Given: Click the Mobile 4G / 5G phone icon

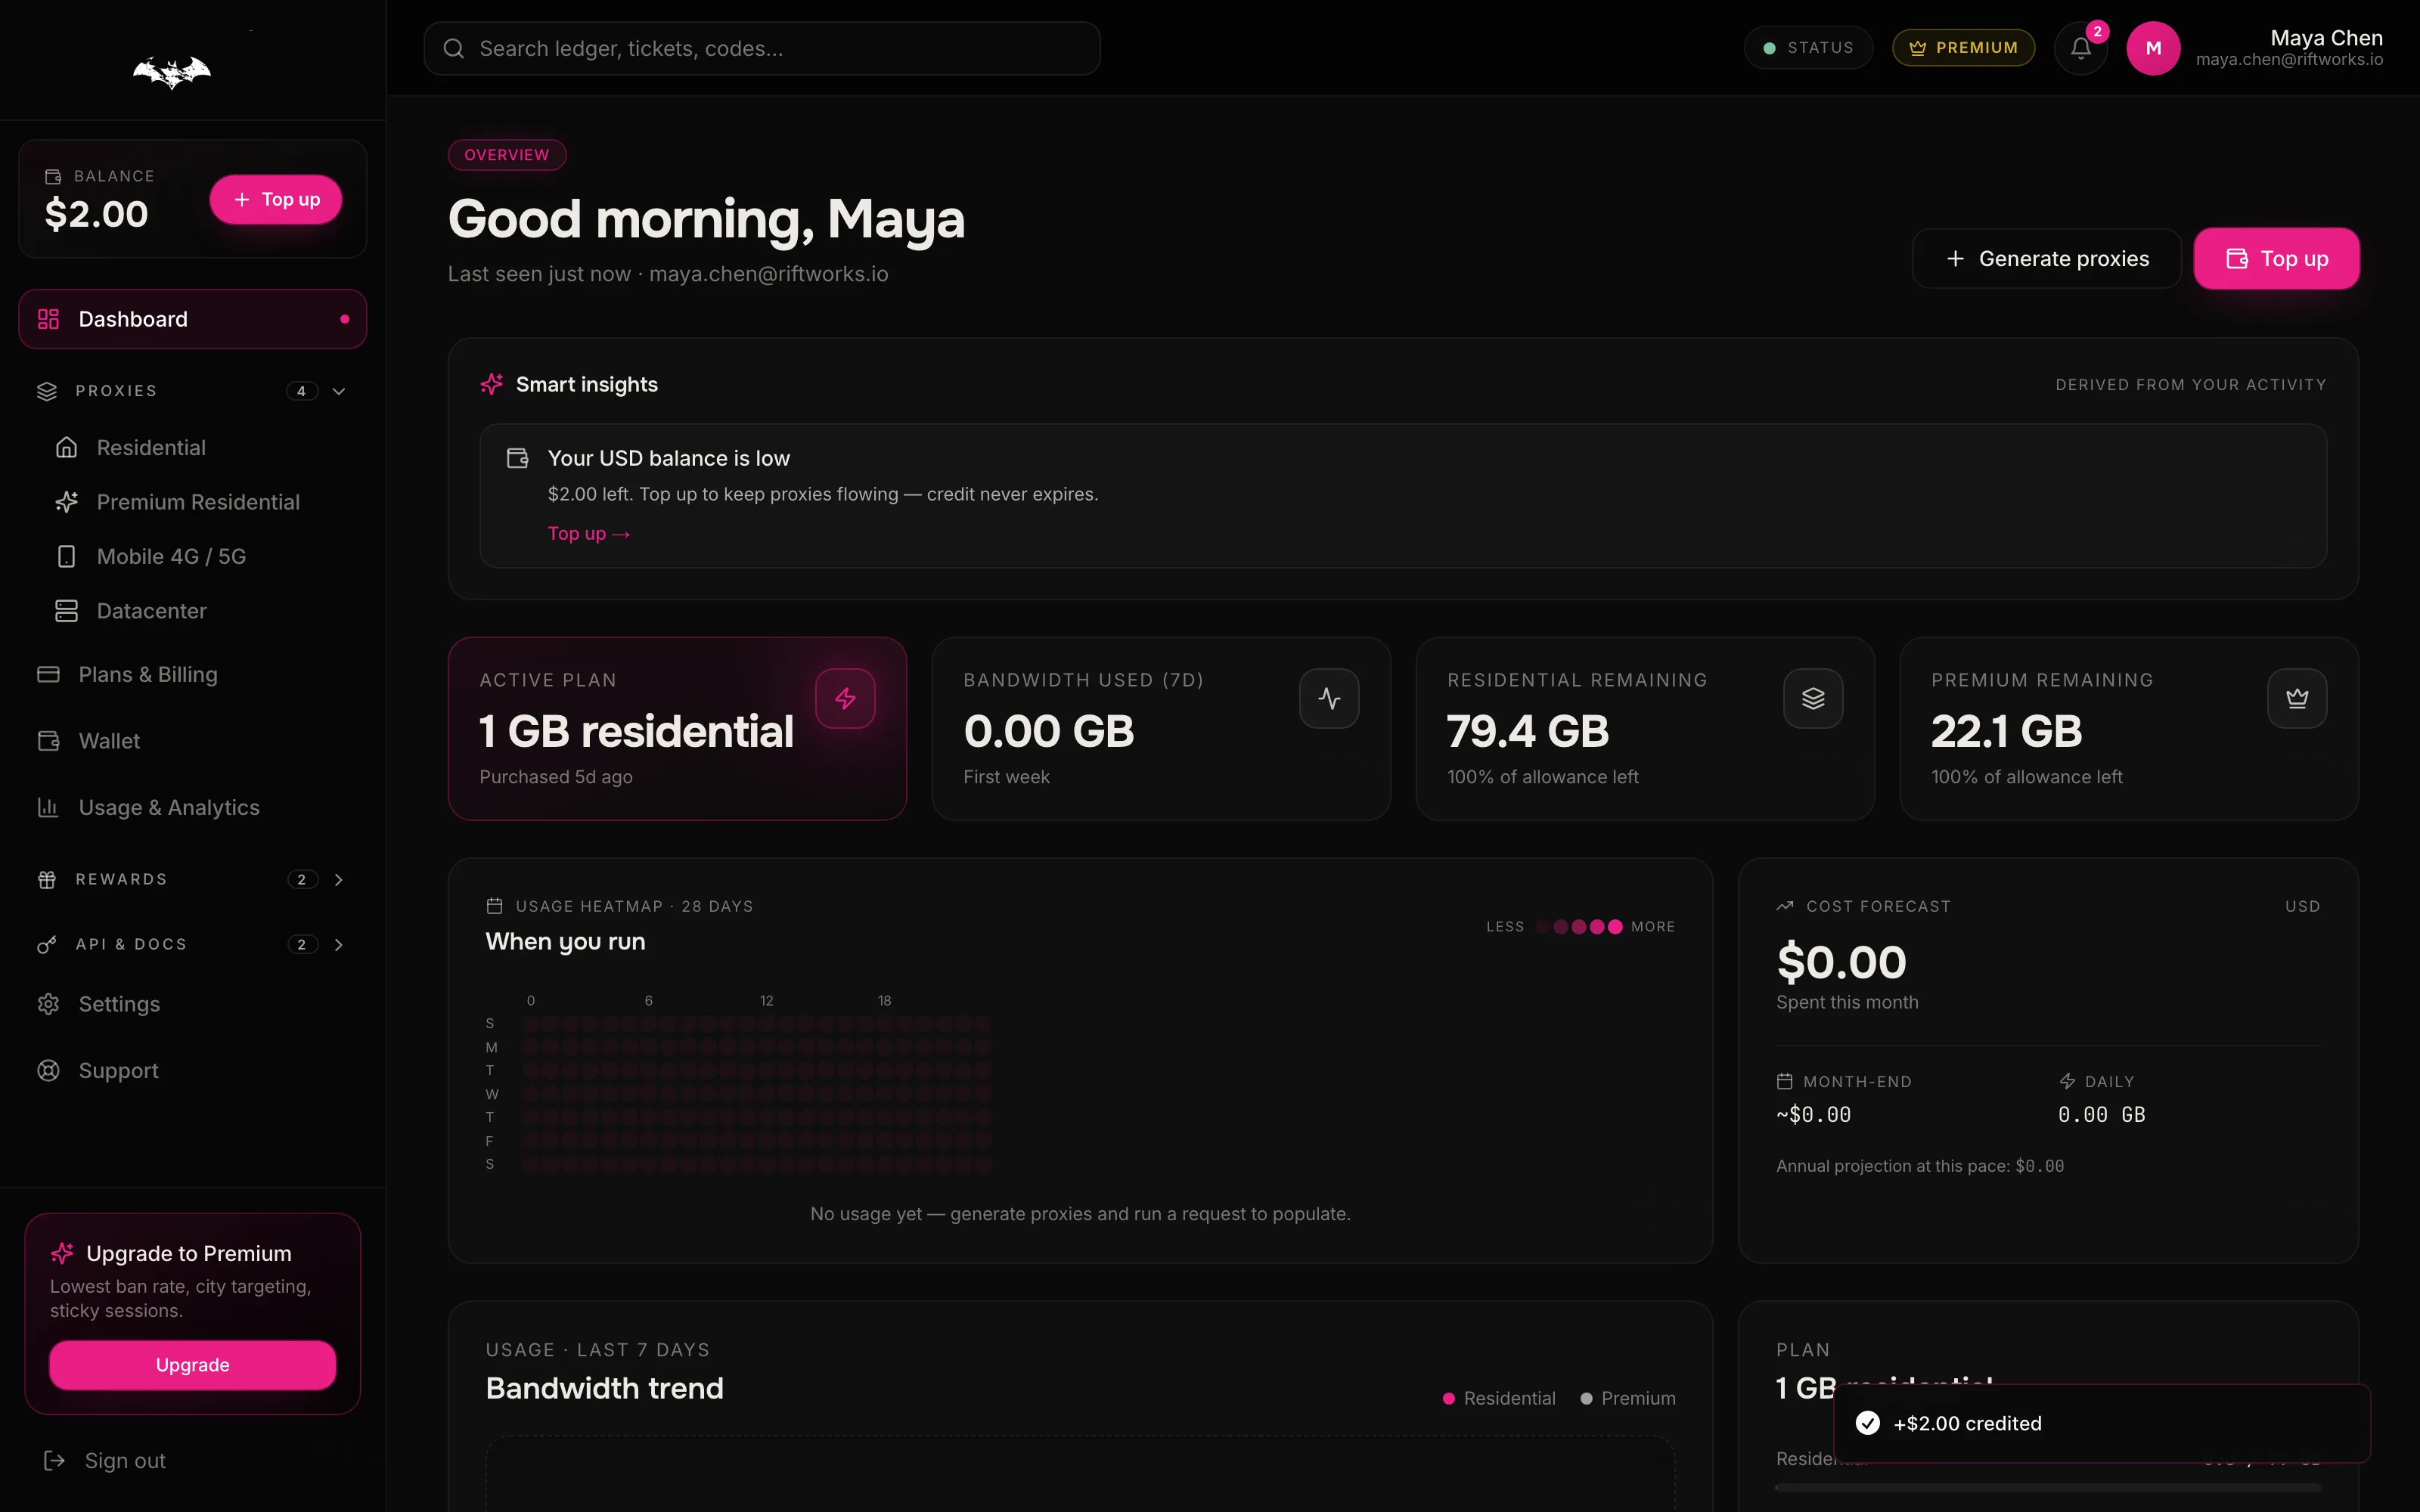Looking at the screenshot, I should [66, 556].
